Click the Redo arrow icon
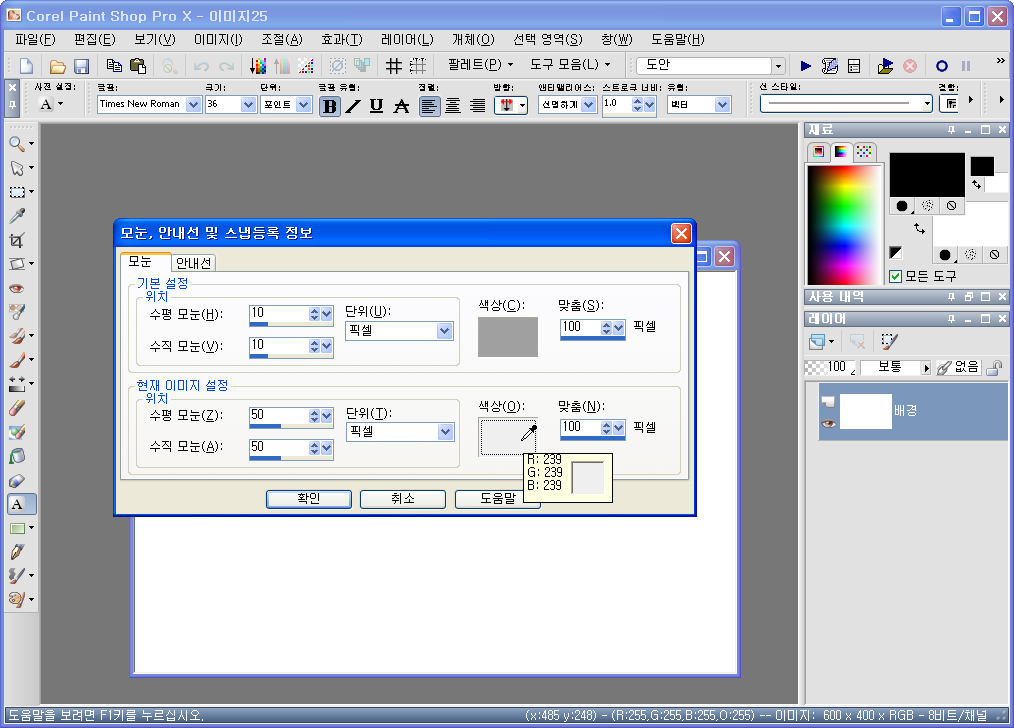 [x=226, y=66]
